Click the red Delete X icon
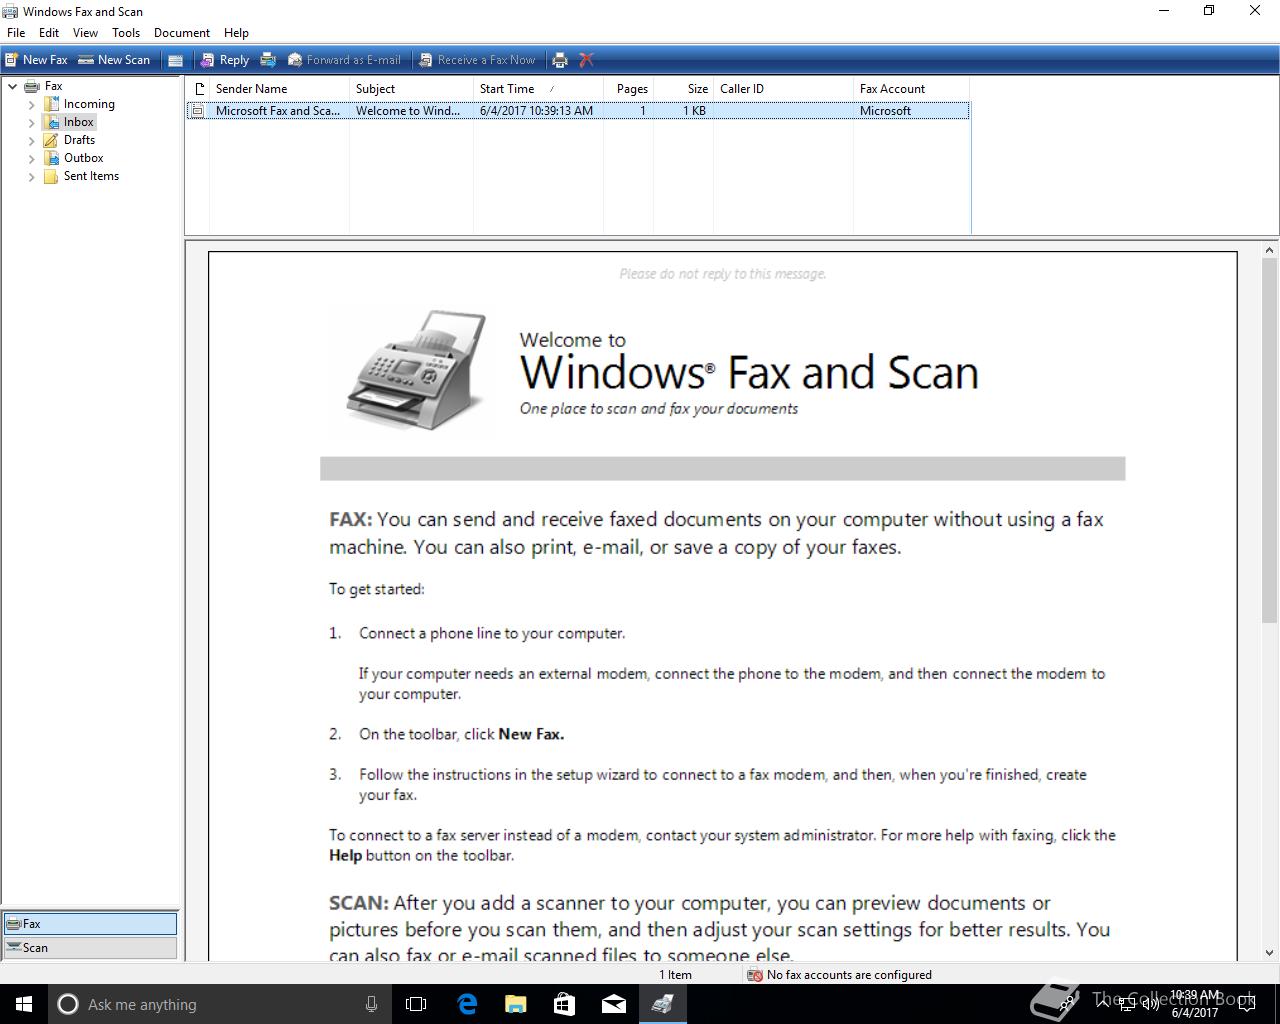The image size is (1280, 1024). pyautogui.click(x=587, y=60)
